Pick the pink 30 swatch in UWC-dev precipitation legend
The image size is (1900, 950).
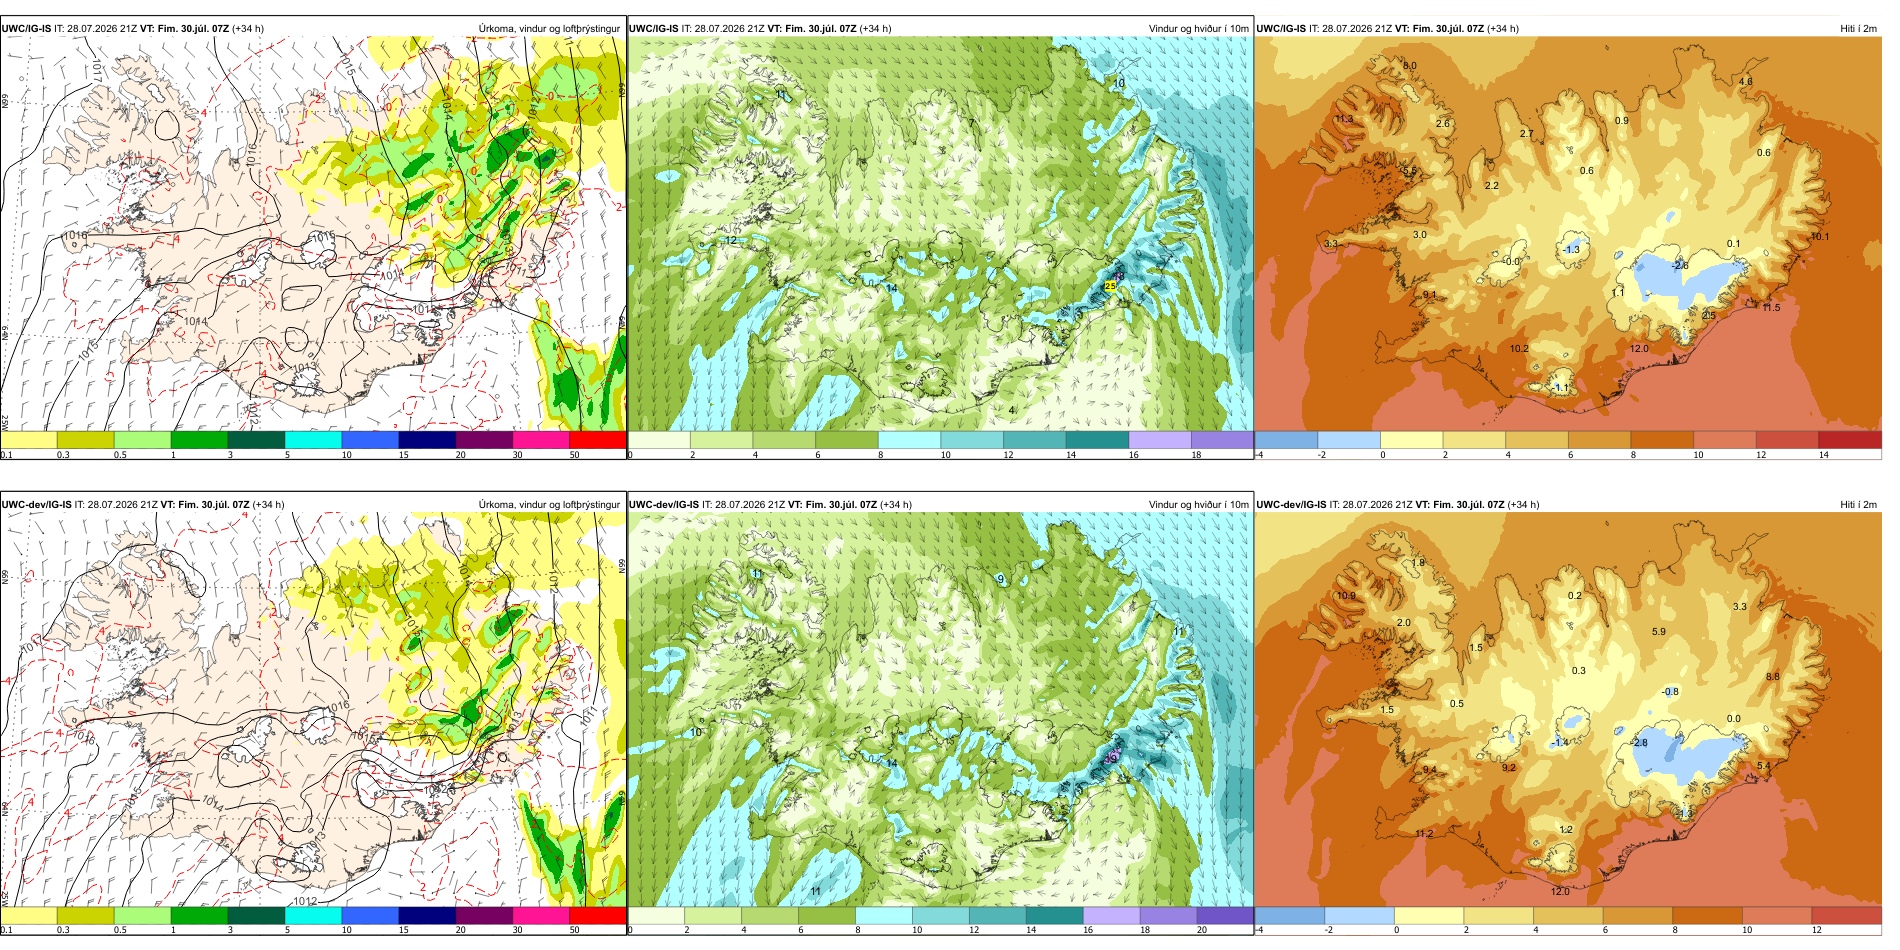pos(541,916)
